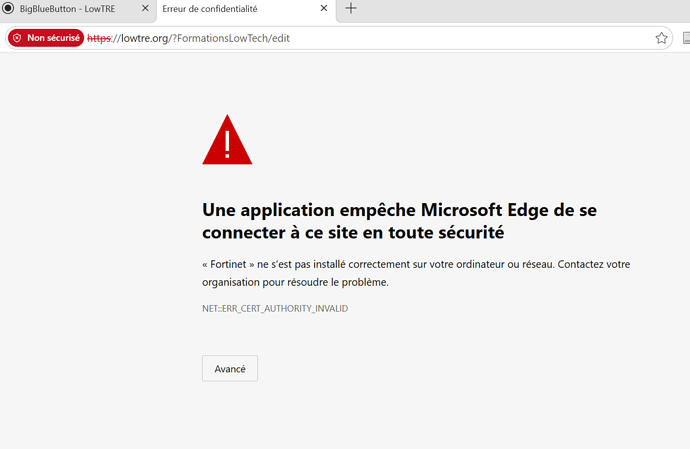Click the Fortinet explanation paragraph

click(416, 273)
